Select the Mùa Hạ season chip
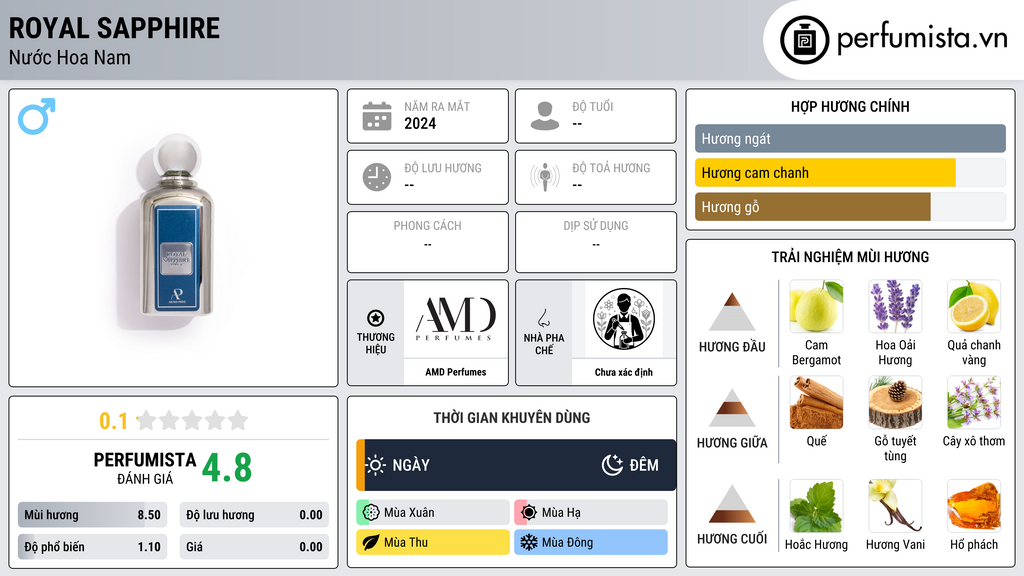This screenshot has width=1024, height=576. coord(591,513)
